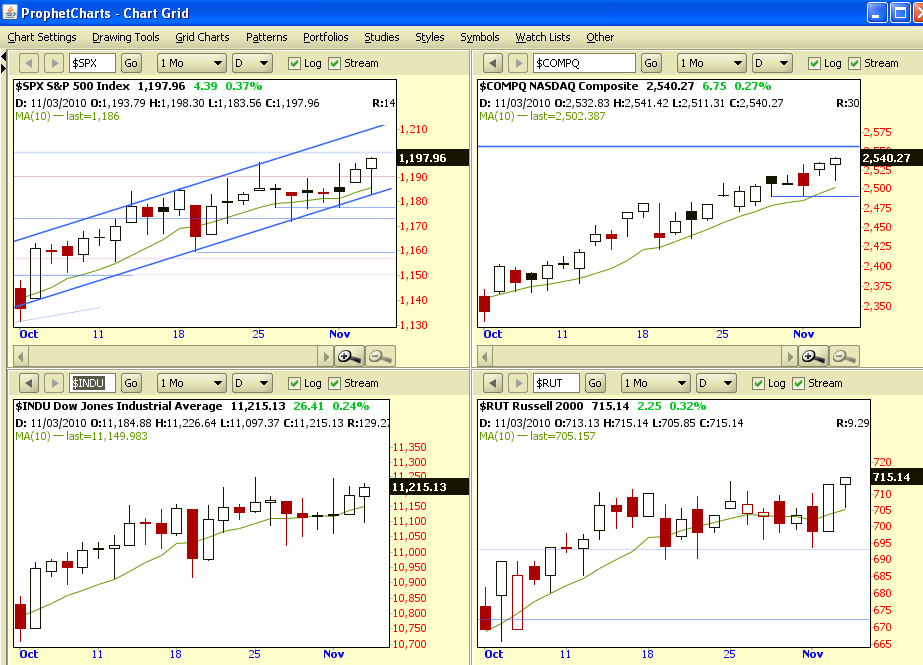Open the Grid Charts menu
The width and height of the screenshot is (923, 665).
[x=202, y=37]
